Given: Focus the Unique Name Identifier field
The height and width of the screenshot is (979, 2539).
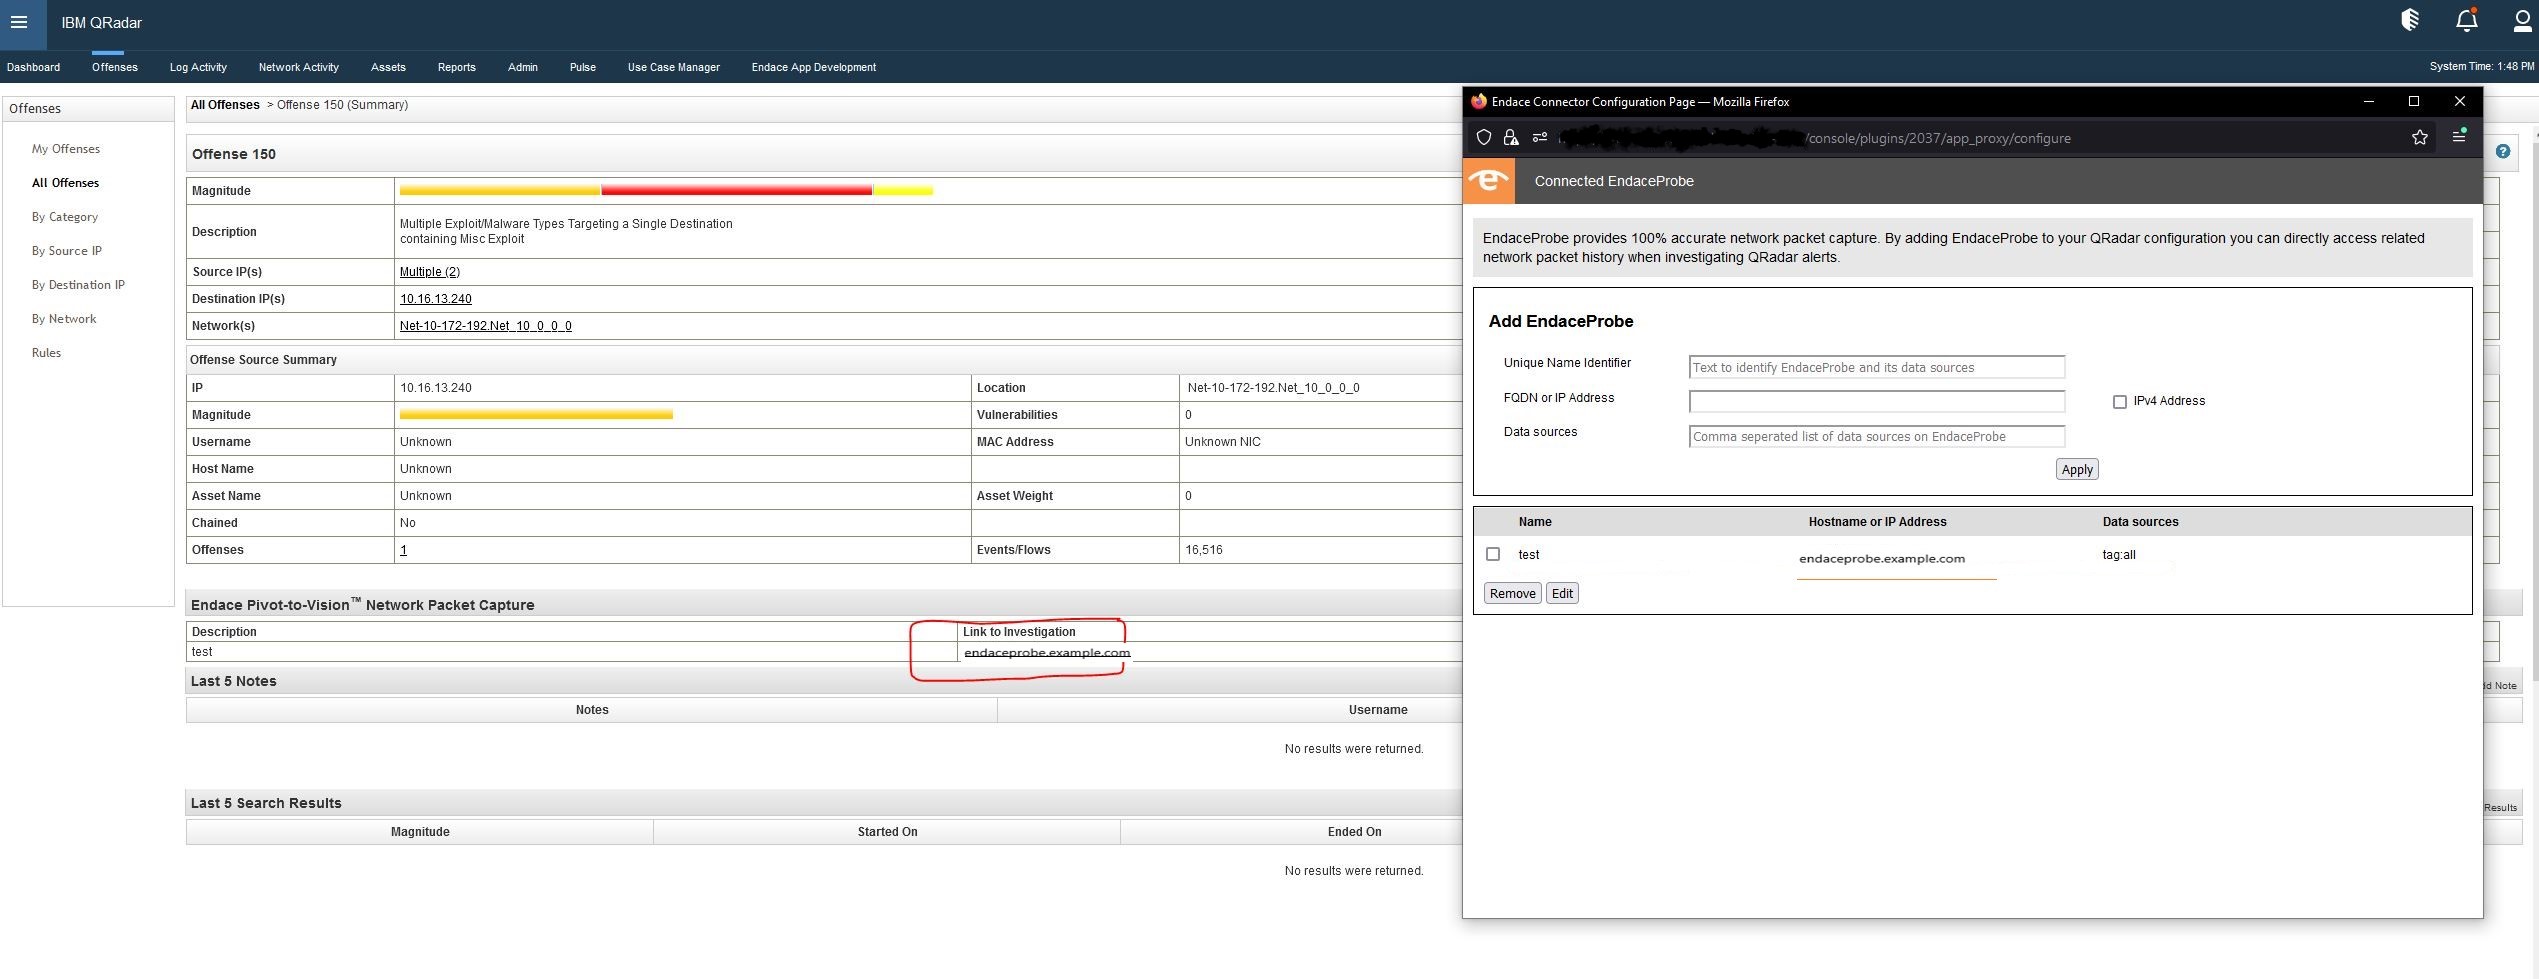Looking at the screenshot, I should [1877, 367].
